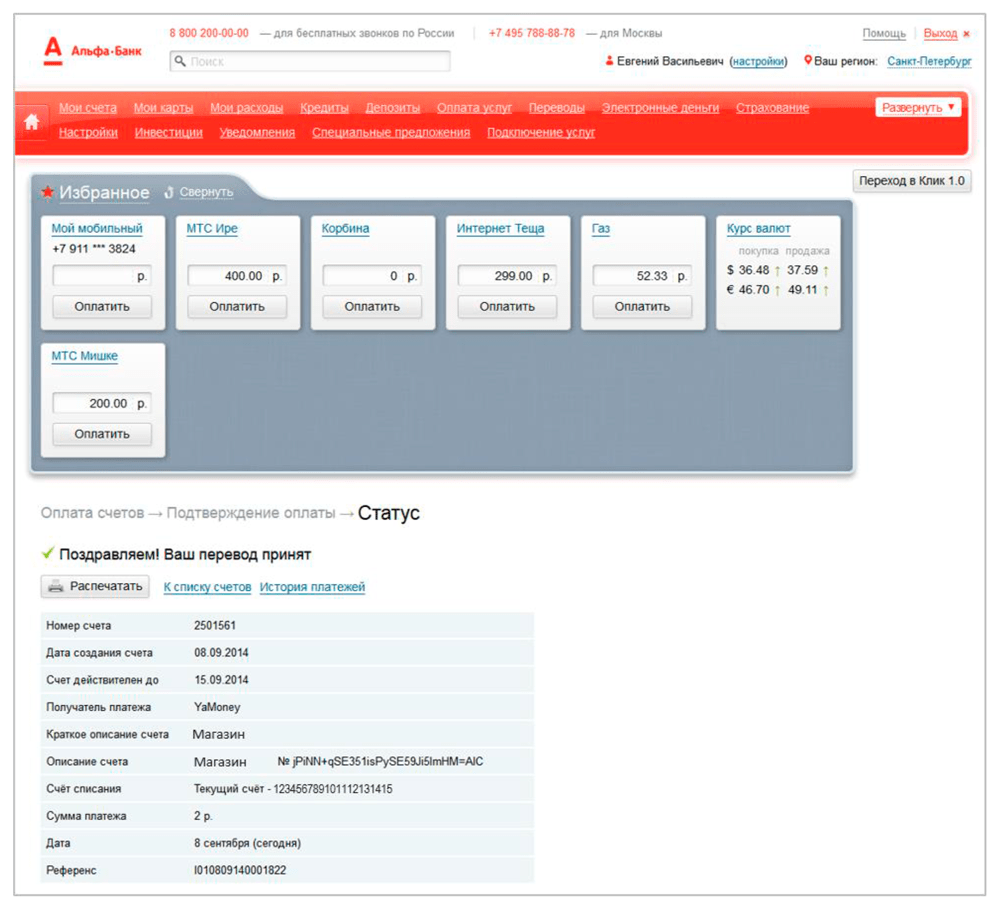The image size is (1000, 909).
Task: Open Мой мобильный favorite link
Action: (x=97, y=228)
